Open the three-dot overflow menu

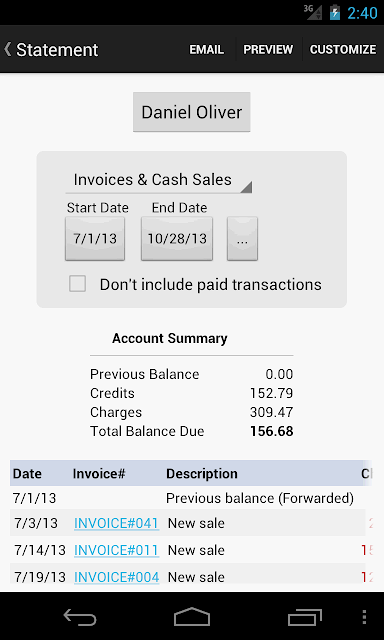click(364, 617)
